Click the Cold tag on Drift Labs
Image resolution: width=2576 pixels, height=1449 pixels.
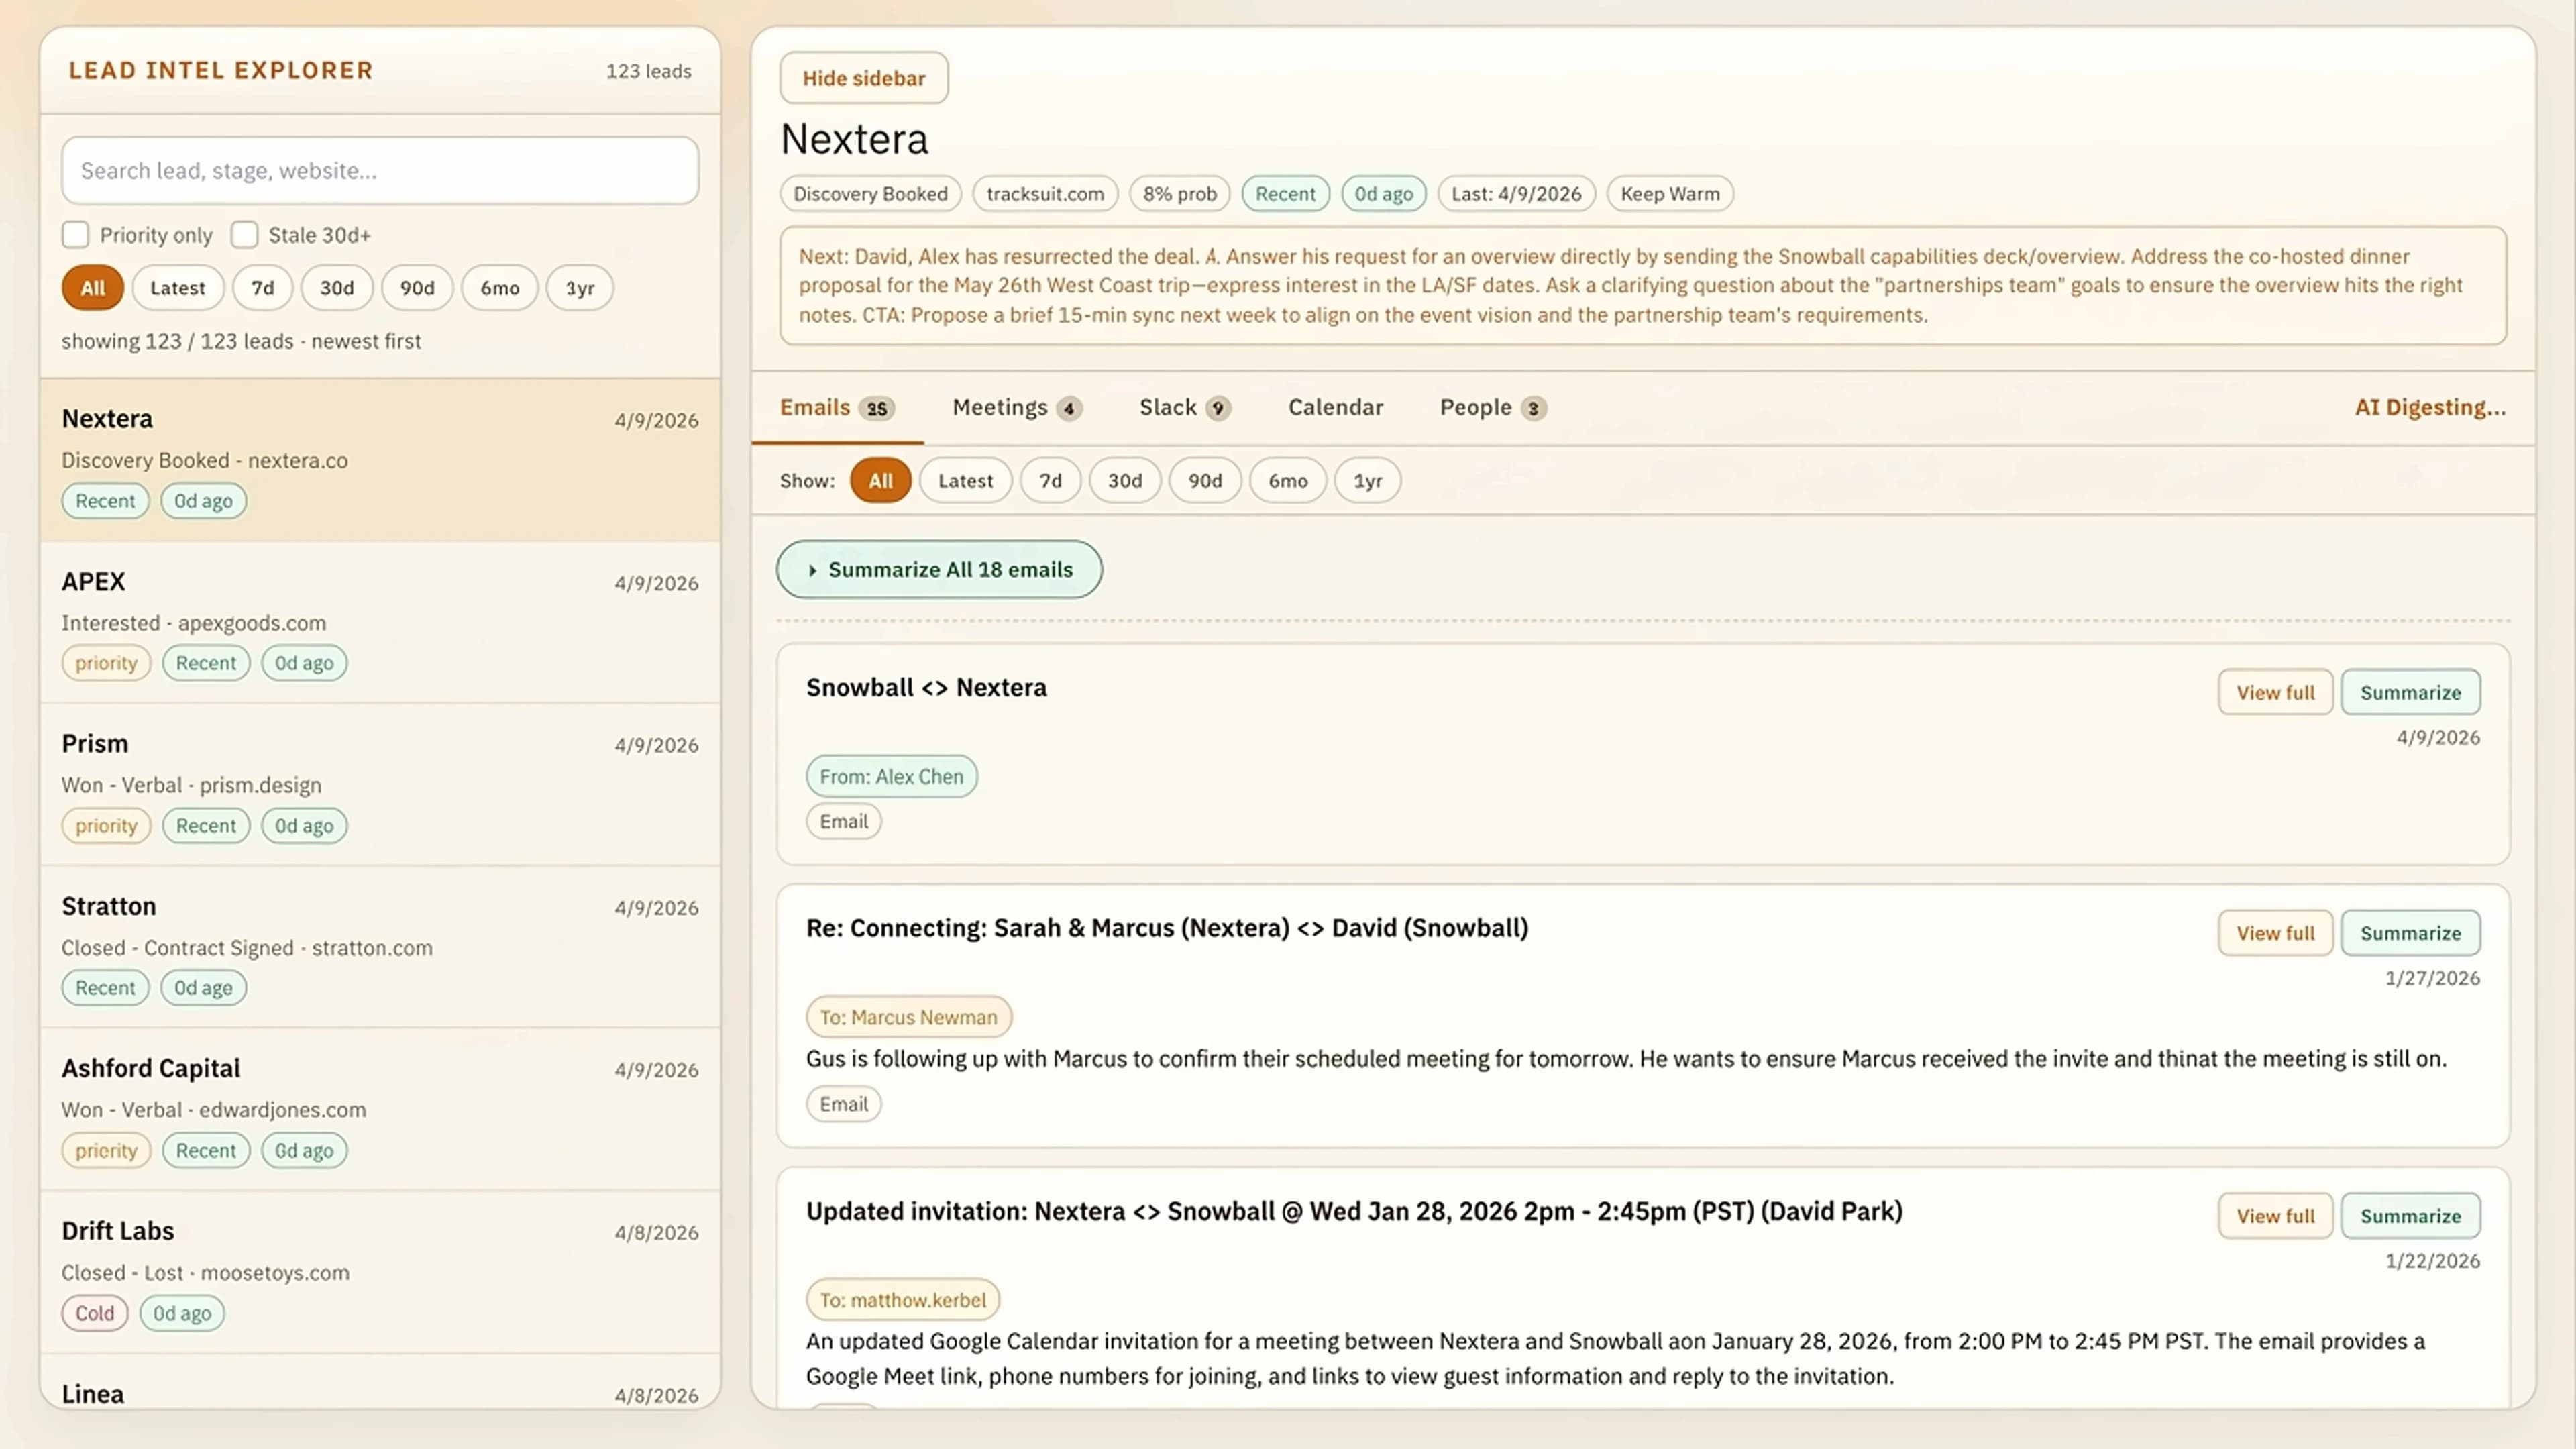click(95, 1313)
